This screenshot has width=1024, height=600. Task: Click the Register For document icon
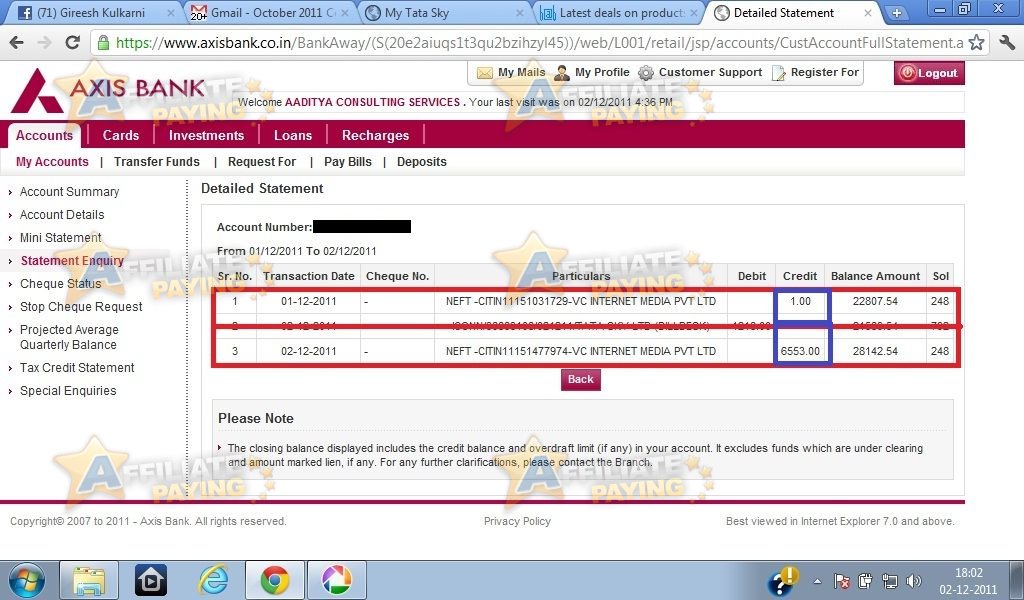(778, 73)
